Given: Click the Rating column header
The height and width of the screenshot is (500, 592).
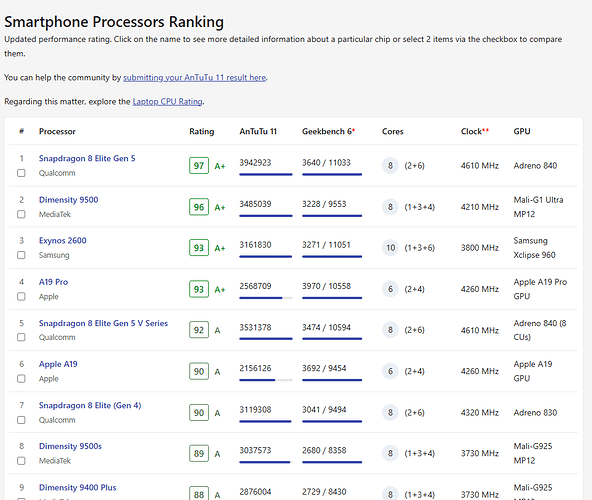Looking at the screenshot, I should tap(202, 131).
